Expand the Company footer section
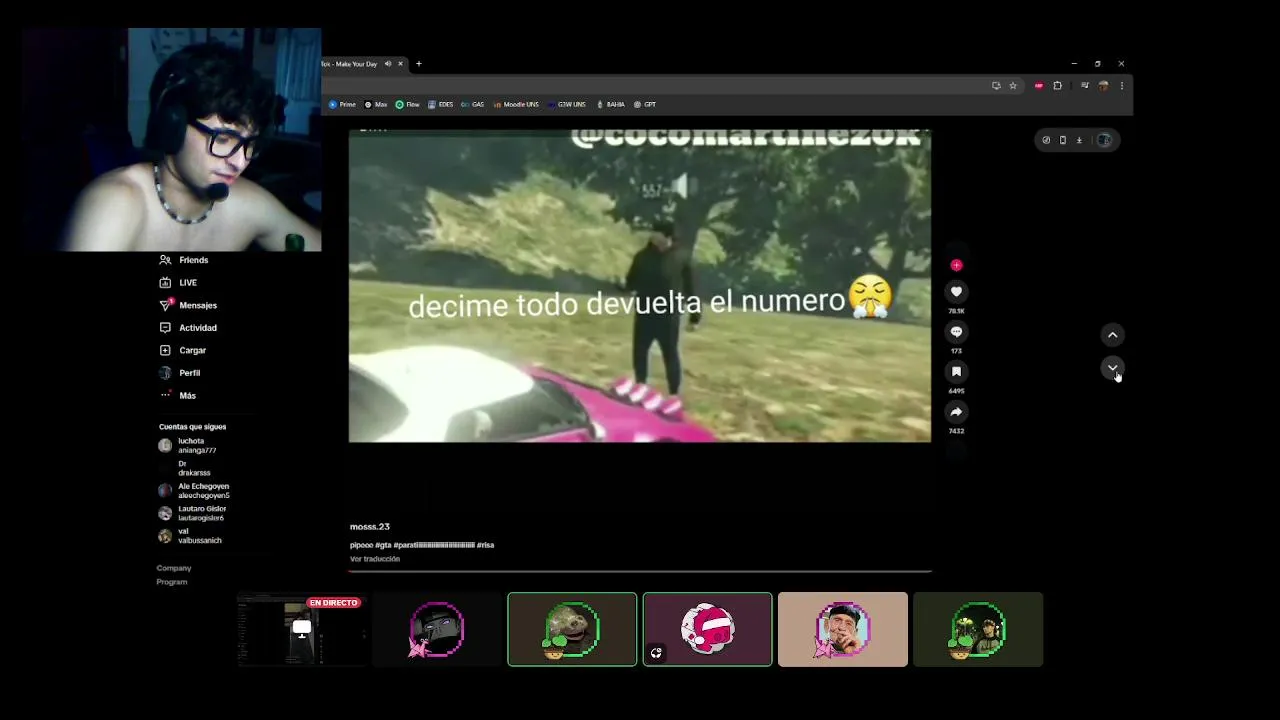 click(x=174, y=568)
